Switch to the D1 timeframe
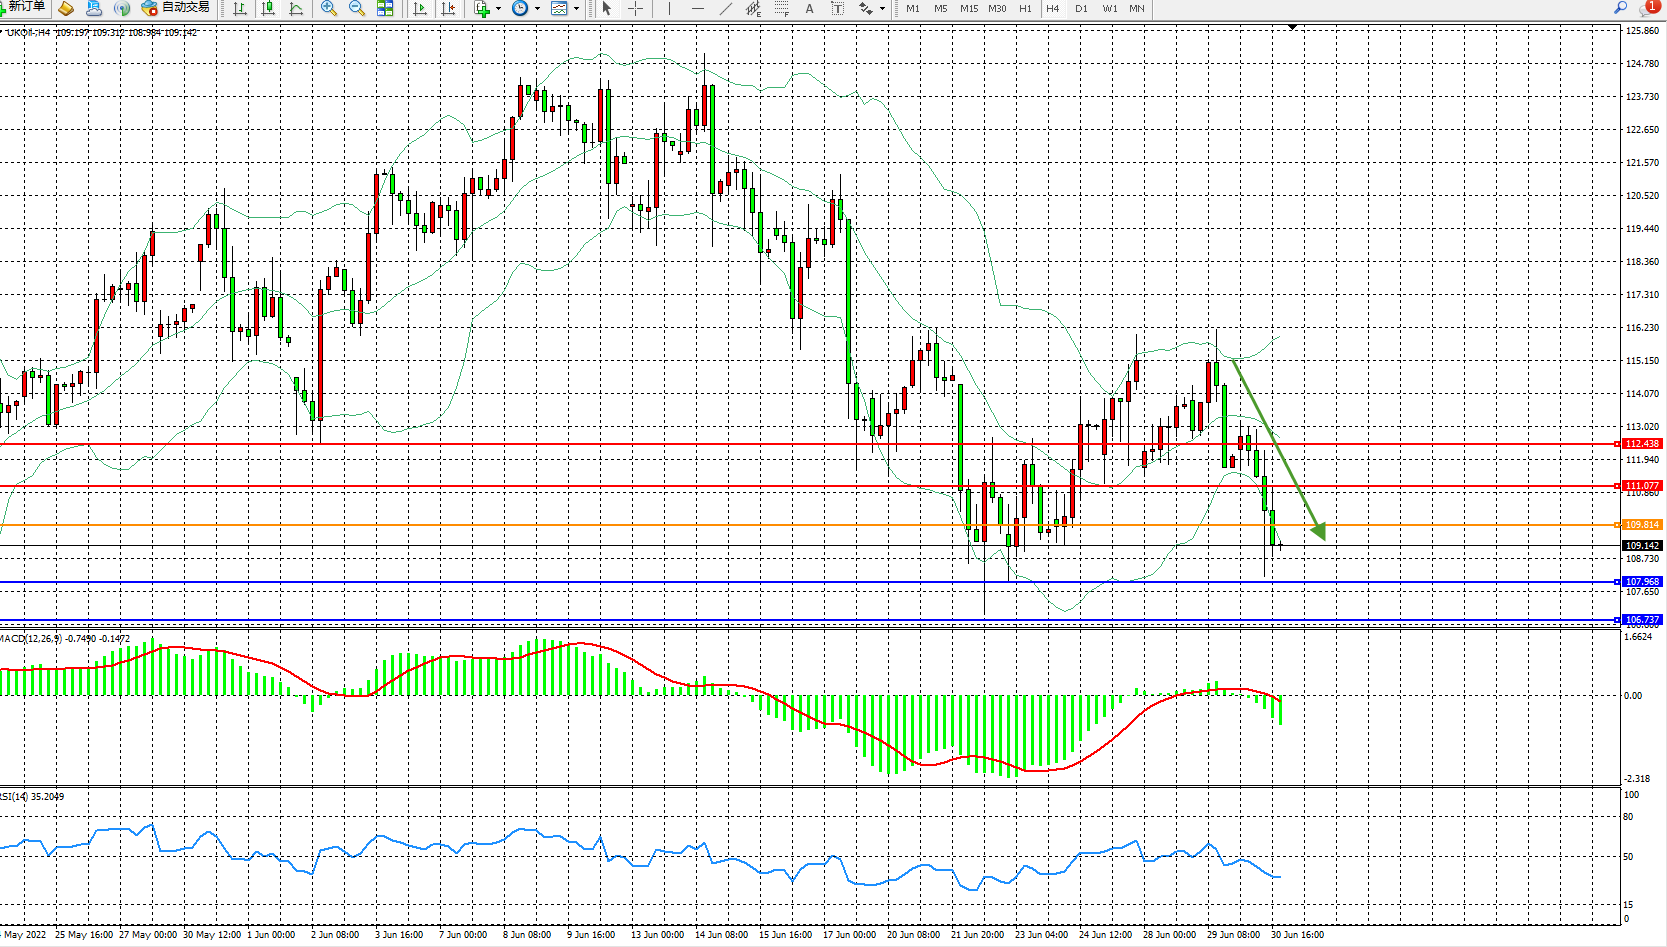 (x=1081, y=8)
